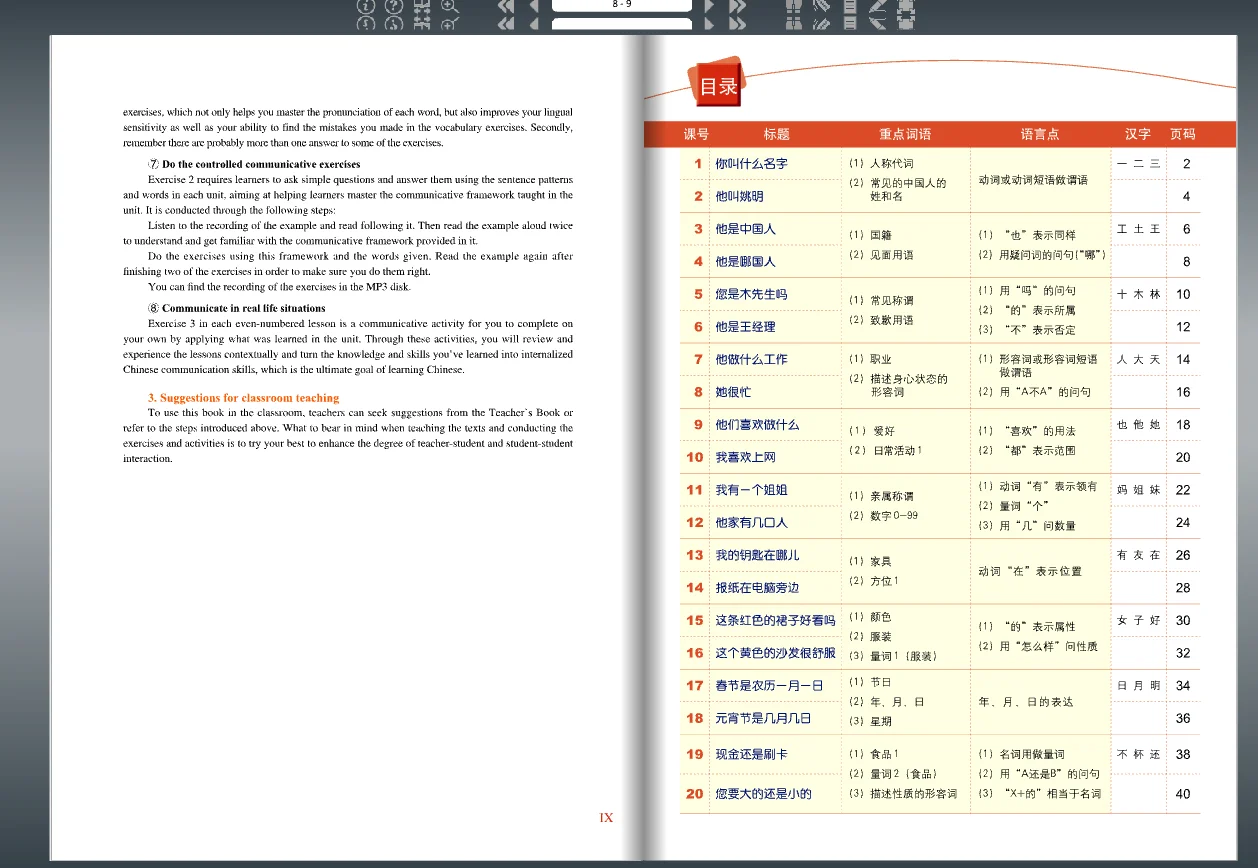The image size is (1258, 868).
Task: Click heading 'Communicate in real life situations'
Action: point(243,308)
